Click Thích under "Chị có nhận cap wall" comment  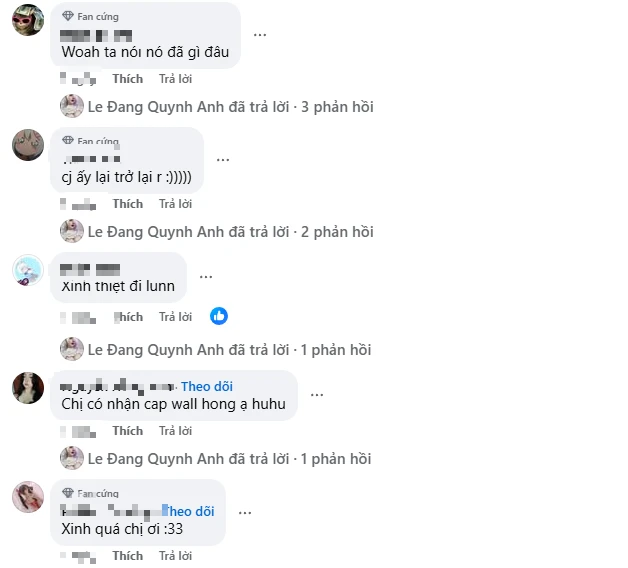128,431
